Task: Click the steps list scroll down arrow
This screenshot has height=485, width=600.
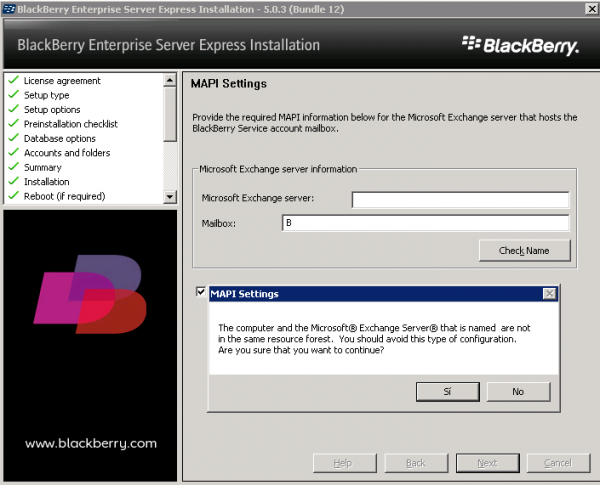Action: click(x=170, y=197)
